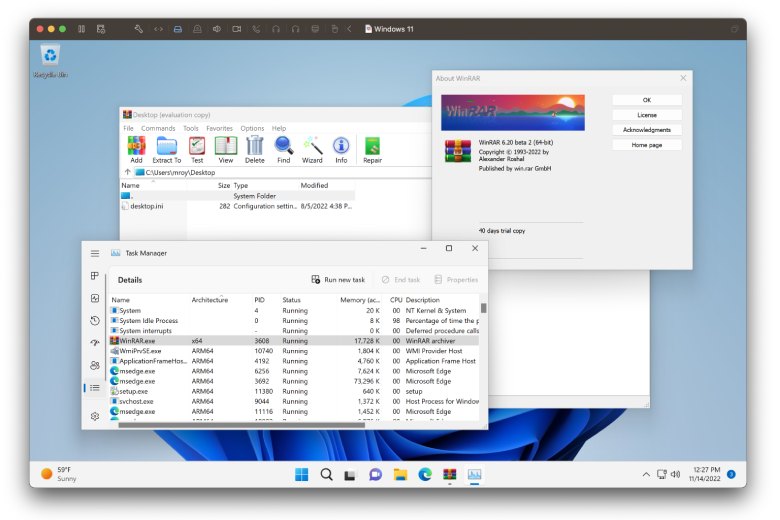780x520 pixels.
Task: Click Home page button in About WinRAR
Action: pos(647,145)
